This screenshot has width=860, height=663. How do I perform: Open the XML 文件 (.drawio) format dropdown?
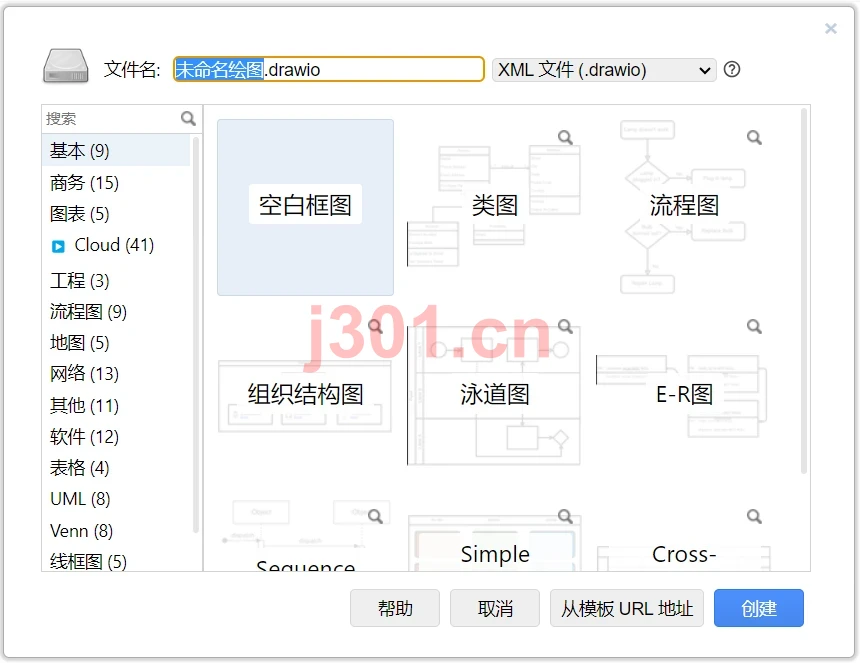[x=604, y=70]
